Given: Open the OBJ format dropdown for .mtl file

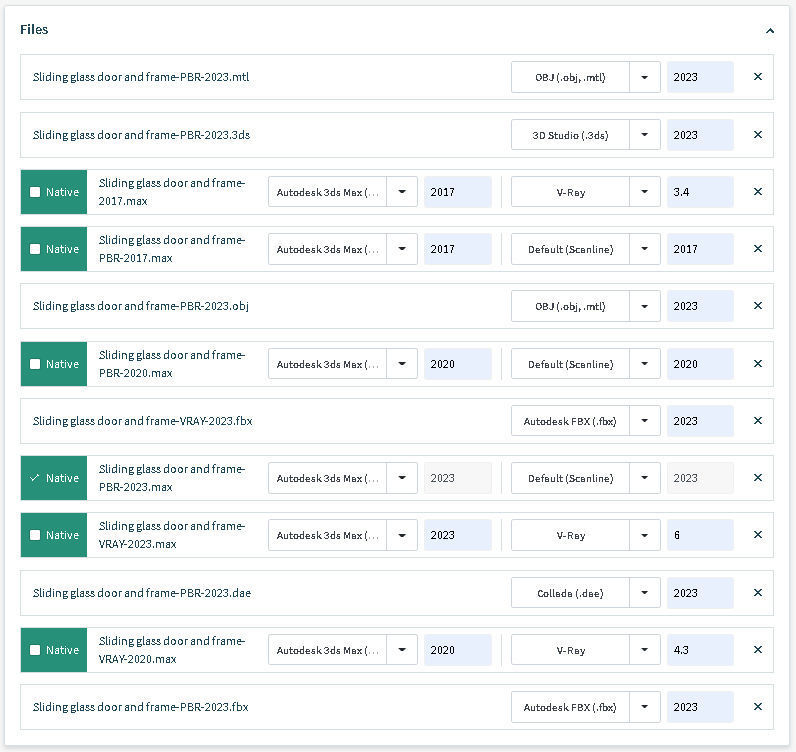Looking at the screenshot, I should [x=645, y=77].
